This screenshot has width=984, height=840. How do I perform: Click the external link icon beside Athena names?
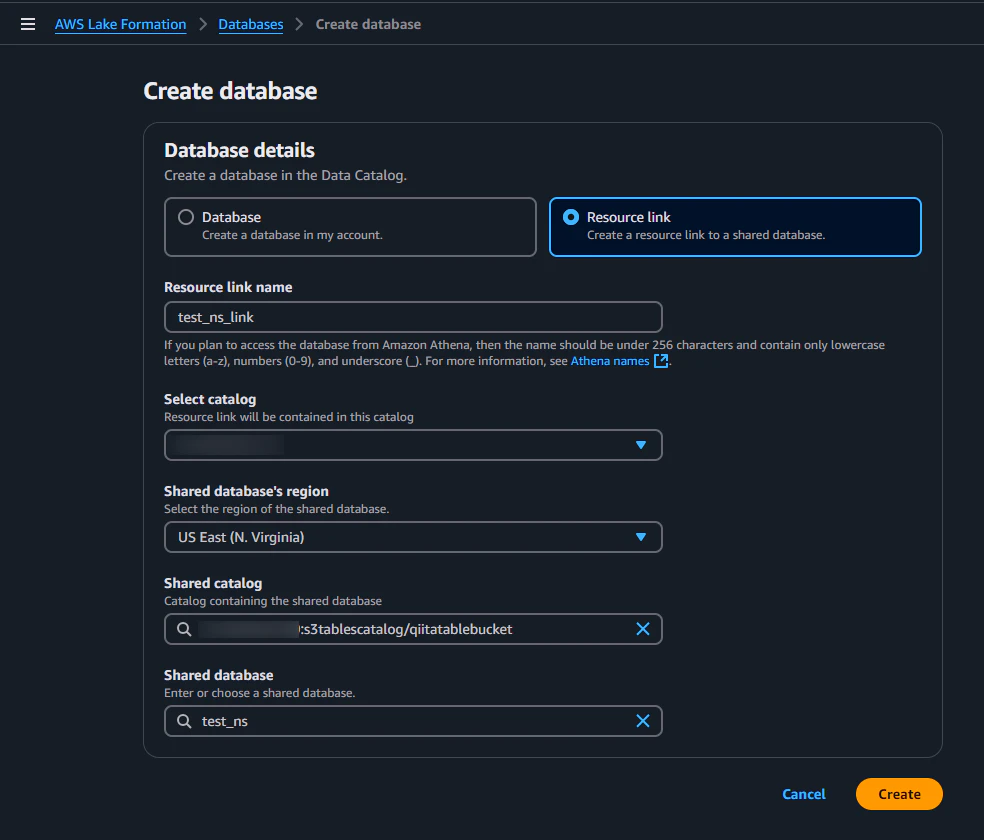pyautogui.click(x=661, y=361)
